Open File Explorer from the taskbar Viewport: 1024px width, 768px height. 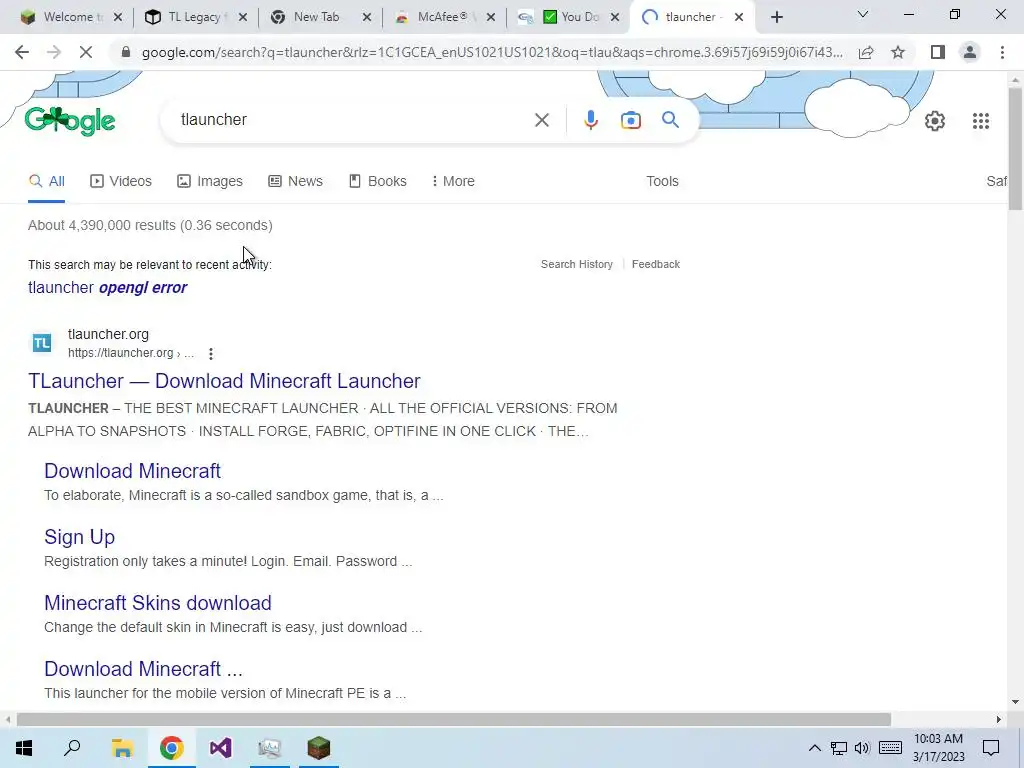[122, 748]
